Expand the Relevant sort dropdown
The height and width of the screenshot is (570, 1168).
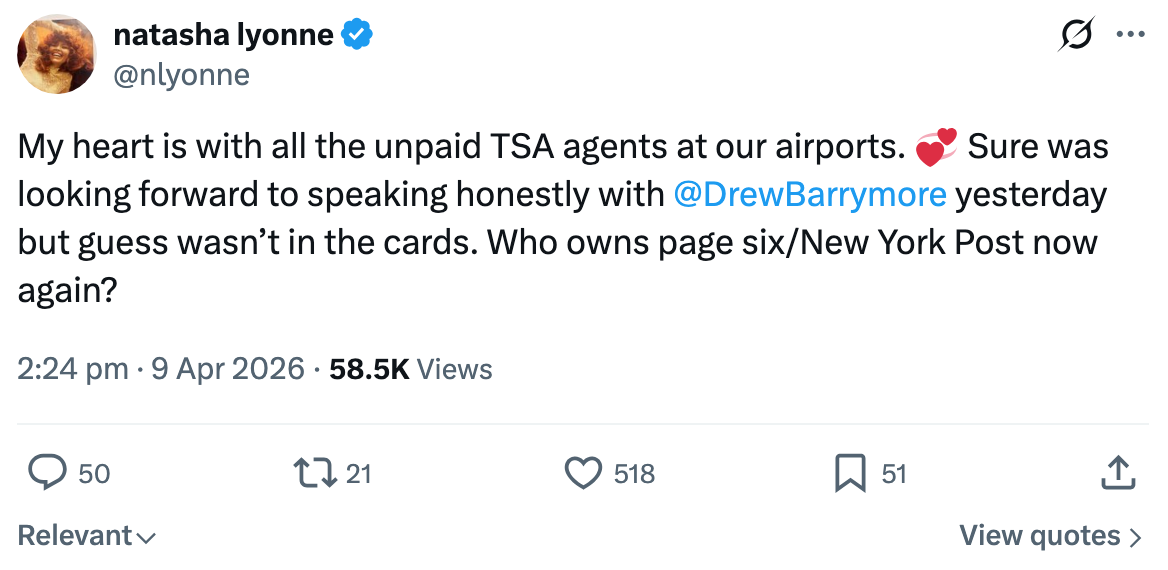tap(87, 536)
